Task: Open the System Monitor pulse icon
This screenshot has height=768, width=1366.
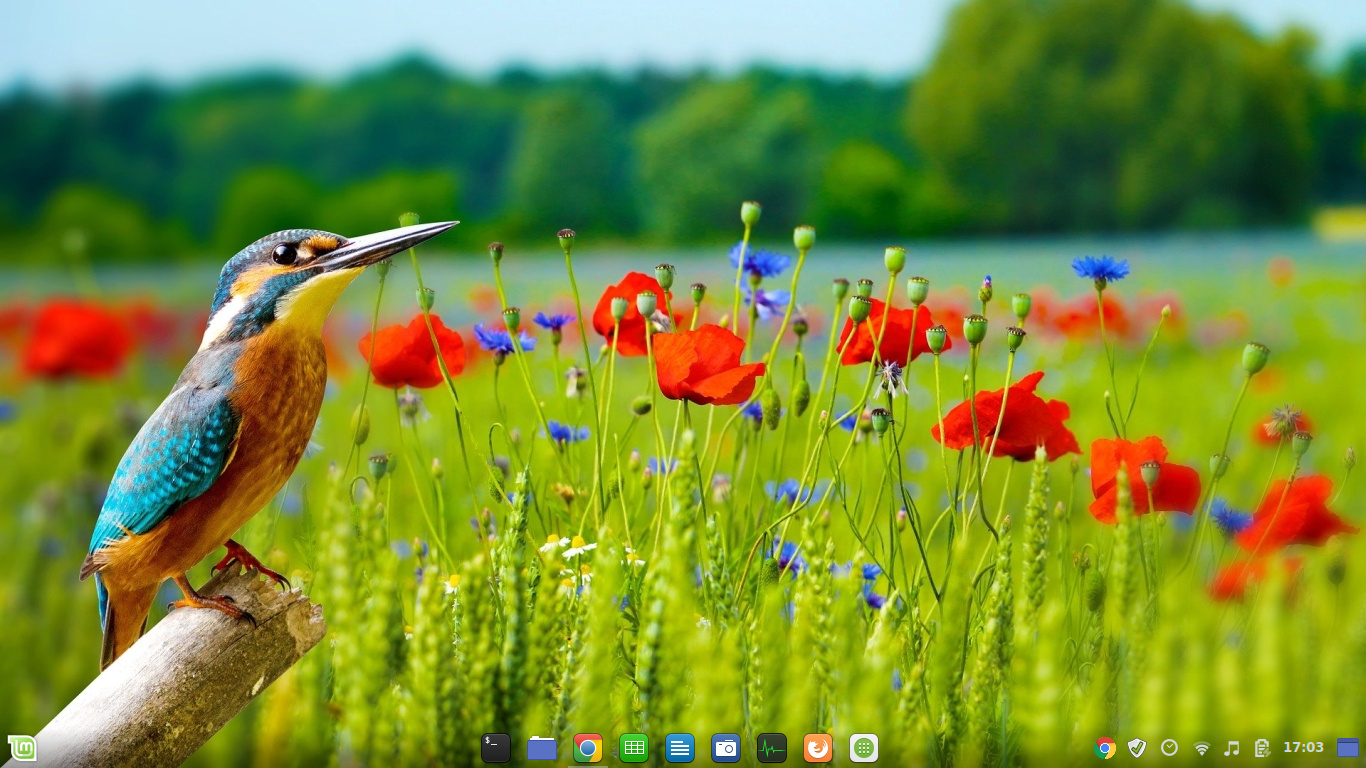Action: (772, 748)
